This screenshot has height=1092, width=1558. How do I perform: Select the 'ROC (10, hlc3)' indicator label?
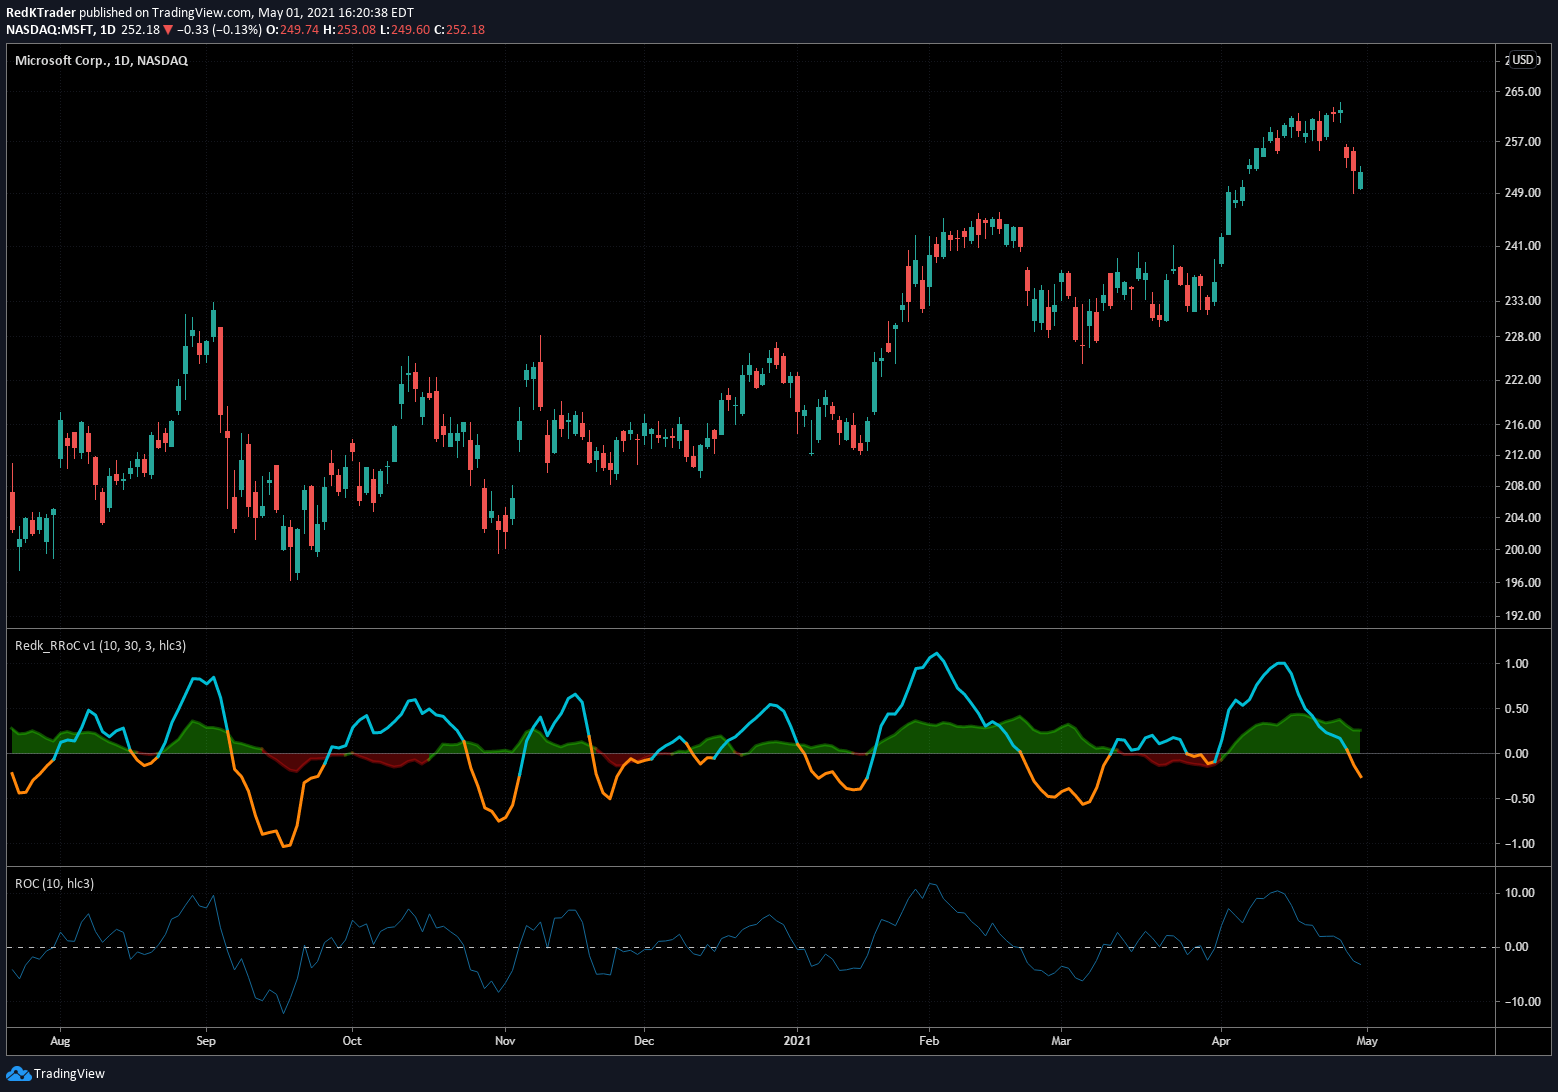55,884
